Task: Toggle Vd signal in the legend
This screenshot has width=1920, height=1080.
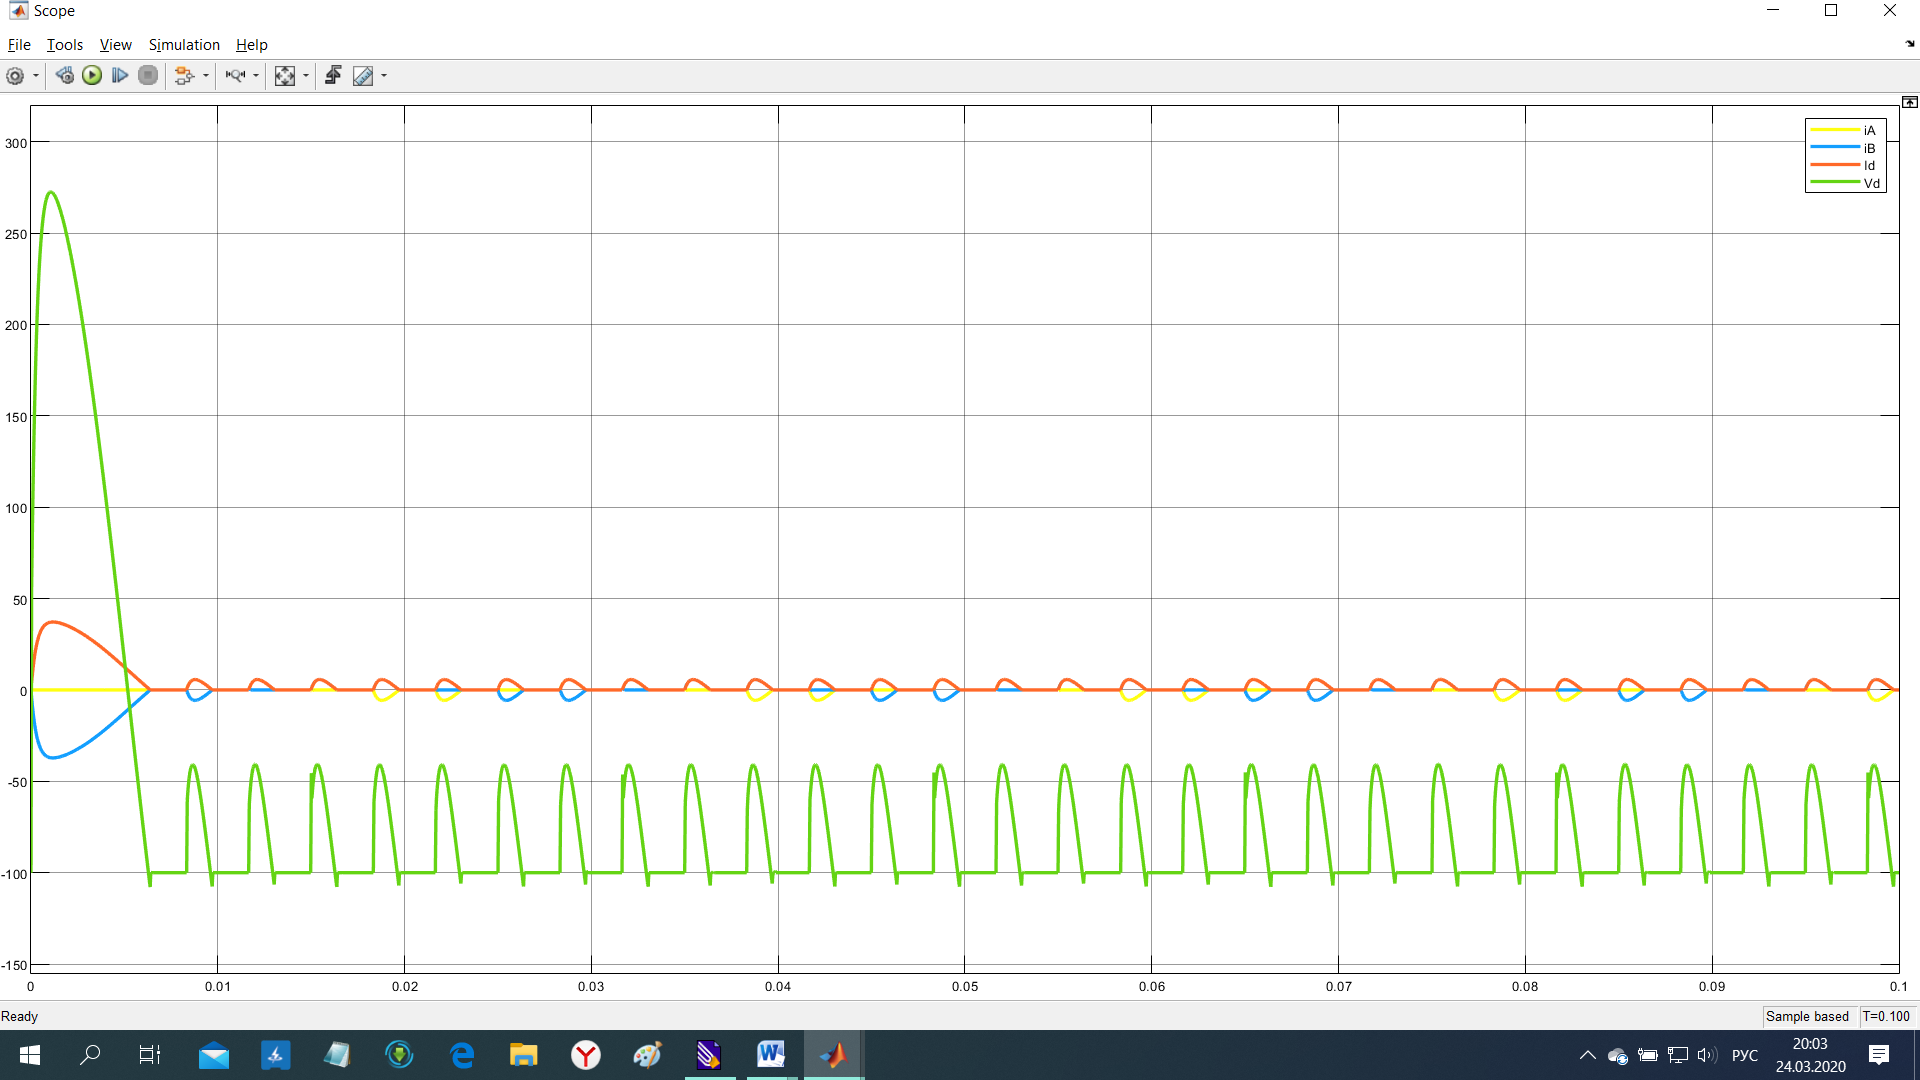Action: (x=1871, y=184)
